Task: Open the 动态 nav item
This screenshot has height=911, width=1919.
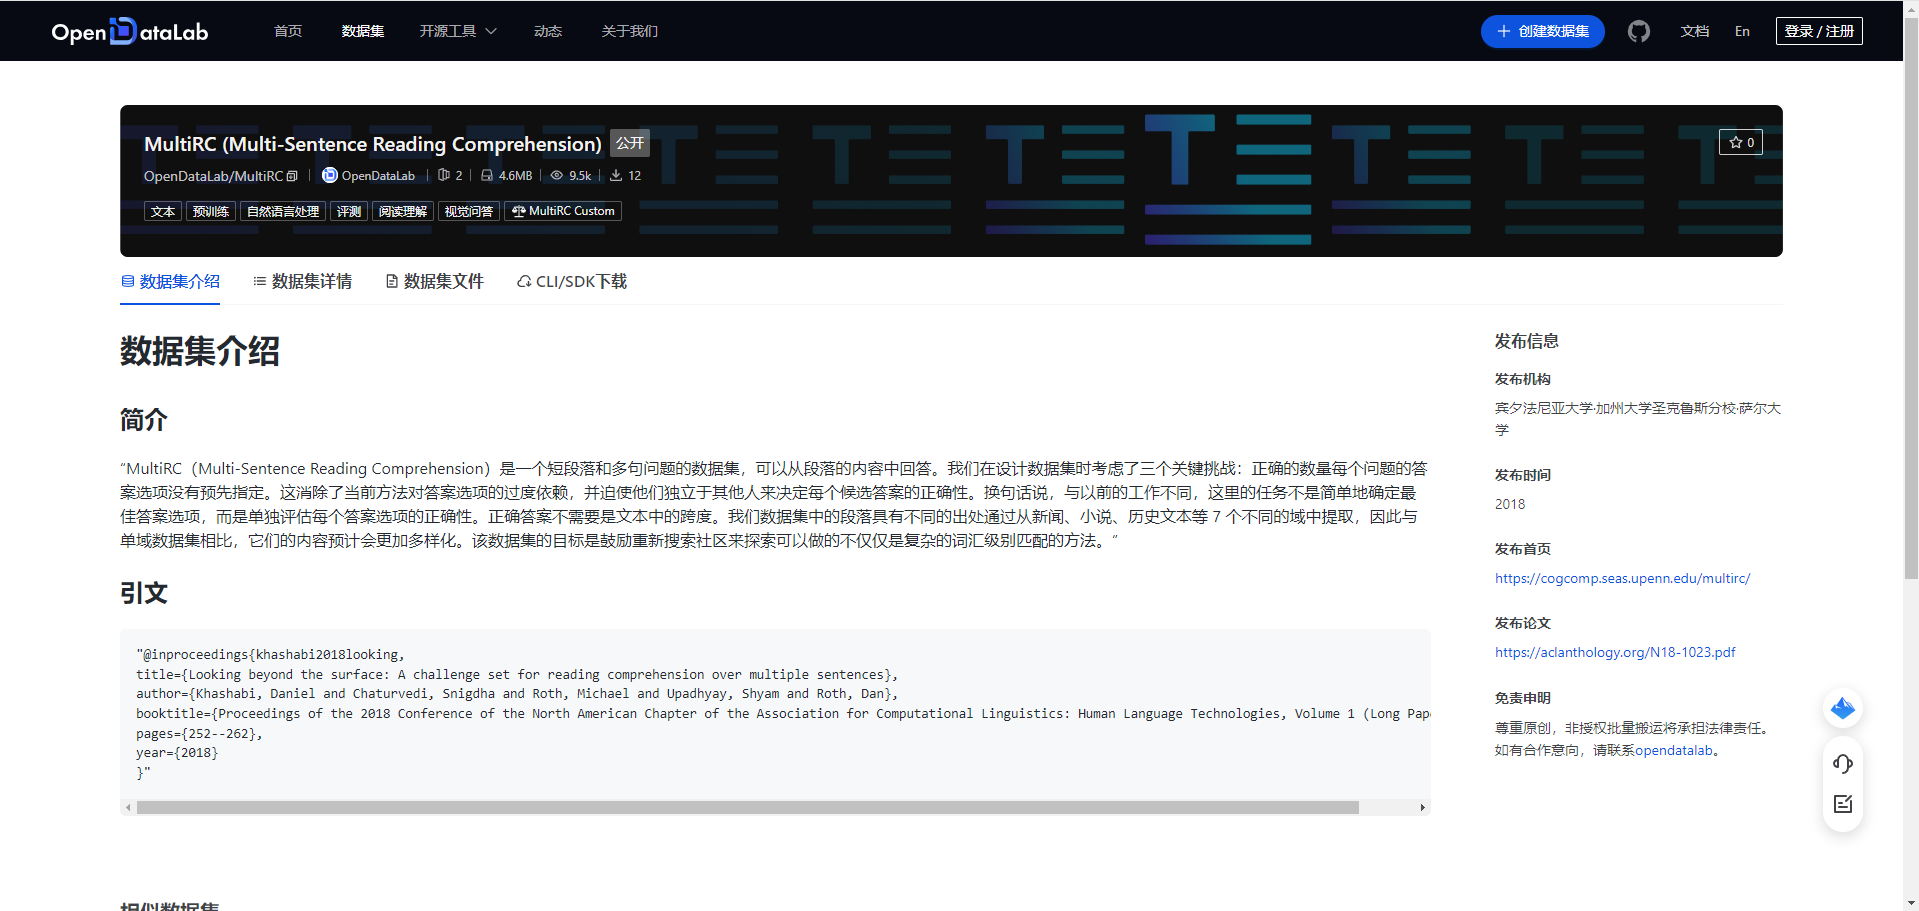Action: tap(548, 31)
